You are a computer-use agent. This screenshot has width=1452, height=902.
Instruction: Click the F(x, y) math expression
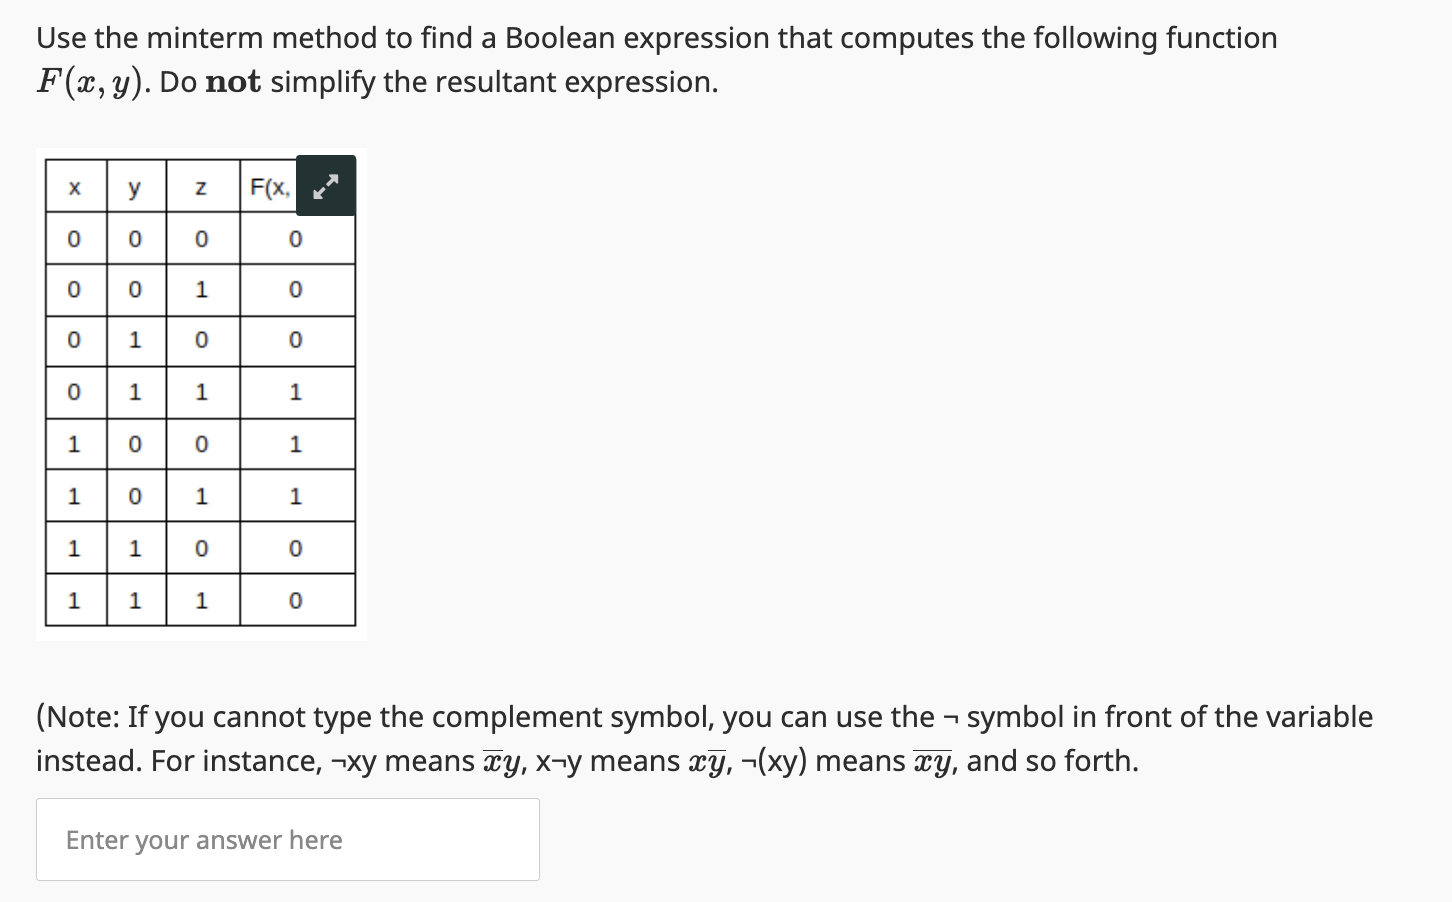[x=94, y=82]
